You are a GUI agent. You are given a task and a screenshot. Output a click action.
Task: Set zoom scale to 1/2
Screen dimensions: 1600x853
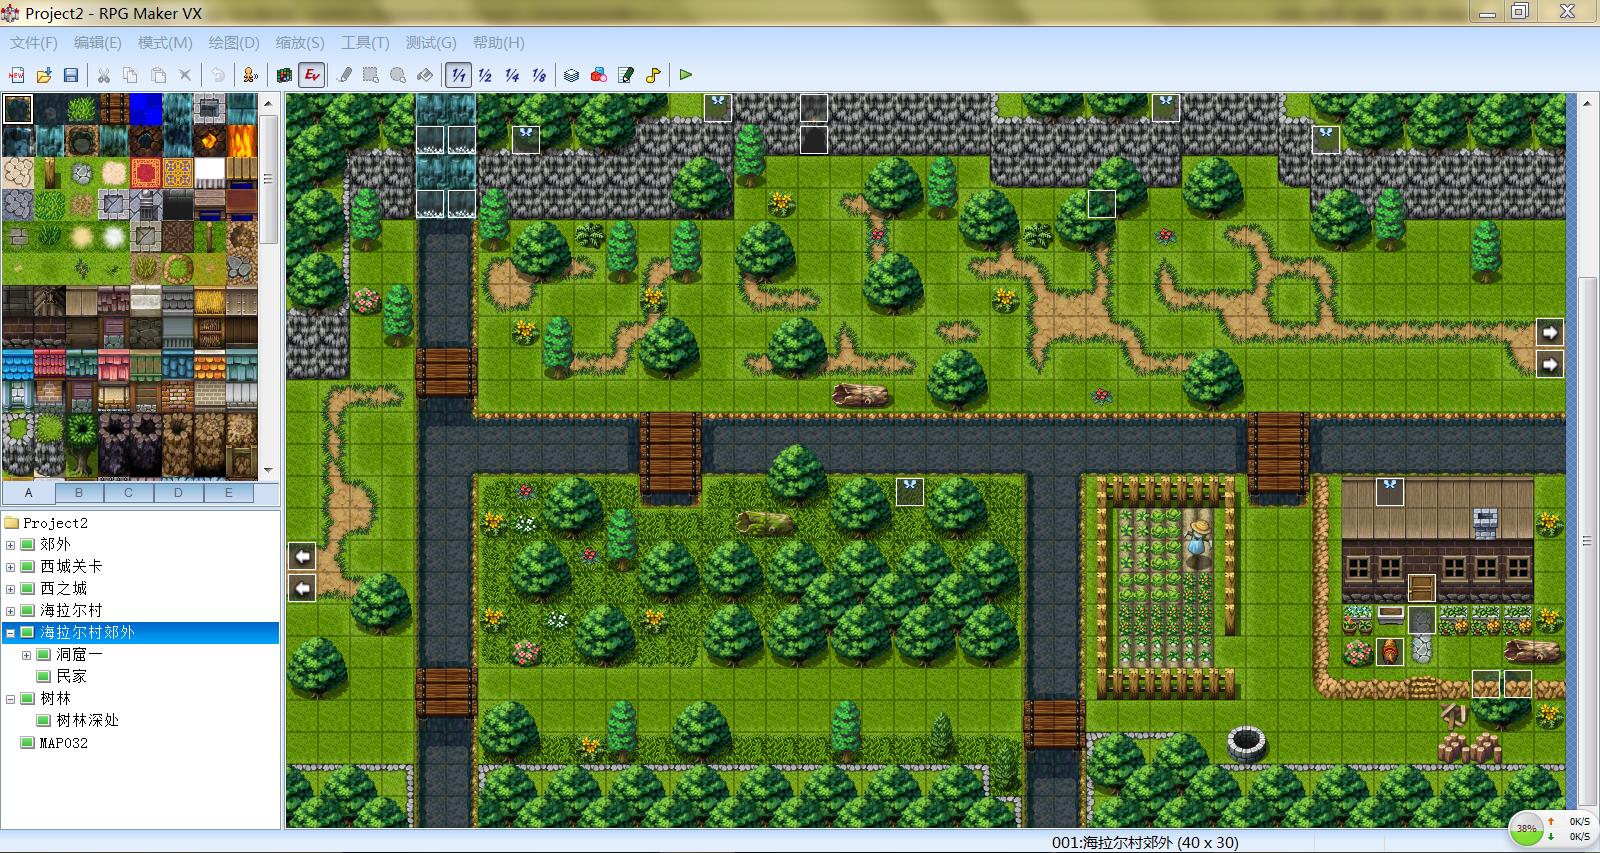point(485,75)
